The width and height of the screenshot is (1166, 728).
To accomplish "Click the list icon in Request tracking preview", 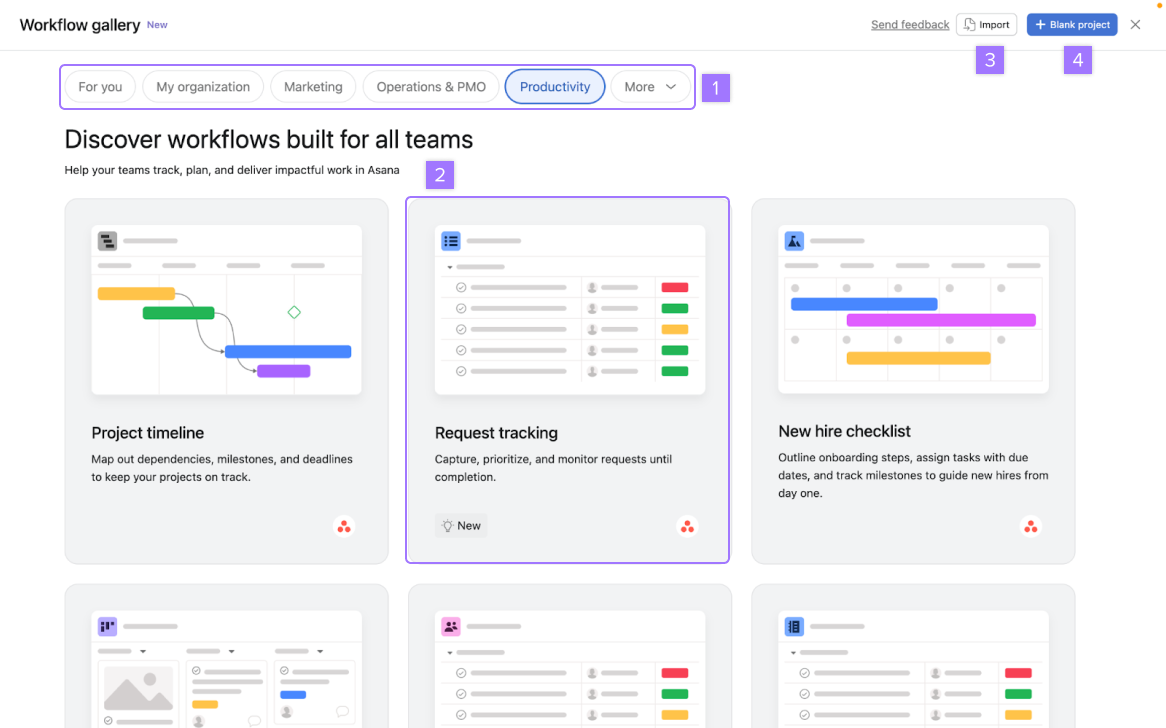I will click(x=451, y=241).
